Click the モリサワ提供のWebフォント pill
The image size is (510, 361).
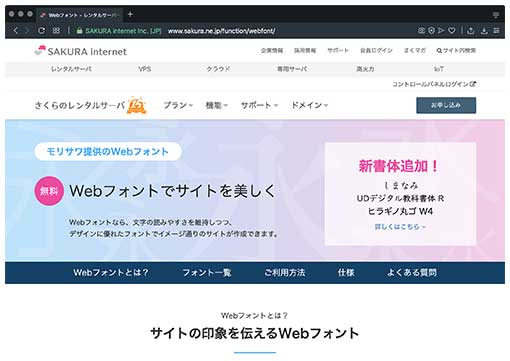point(108,152)
